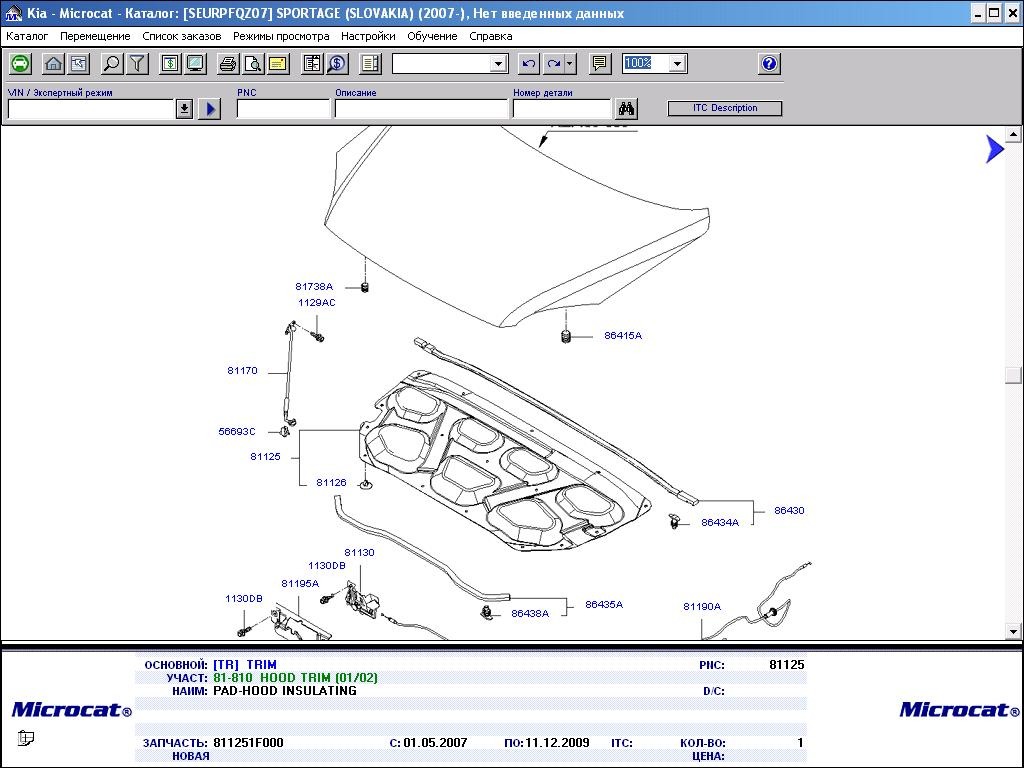Screen dimensions: 1024x768
Task: Click PAD-HOOD INSULATING description text
Action: coord(285,691)
